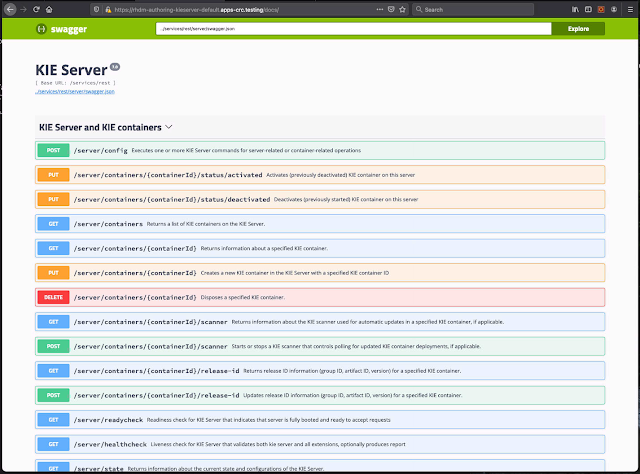This screenshot has height=474, width=640.
Task: Open the library icon in toolbar
Action: pyautogui.click(x=575, y=9)
